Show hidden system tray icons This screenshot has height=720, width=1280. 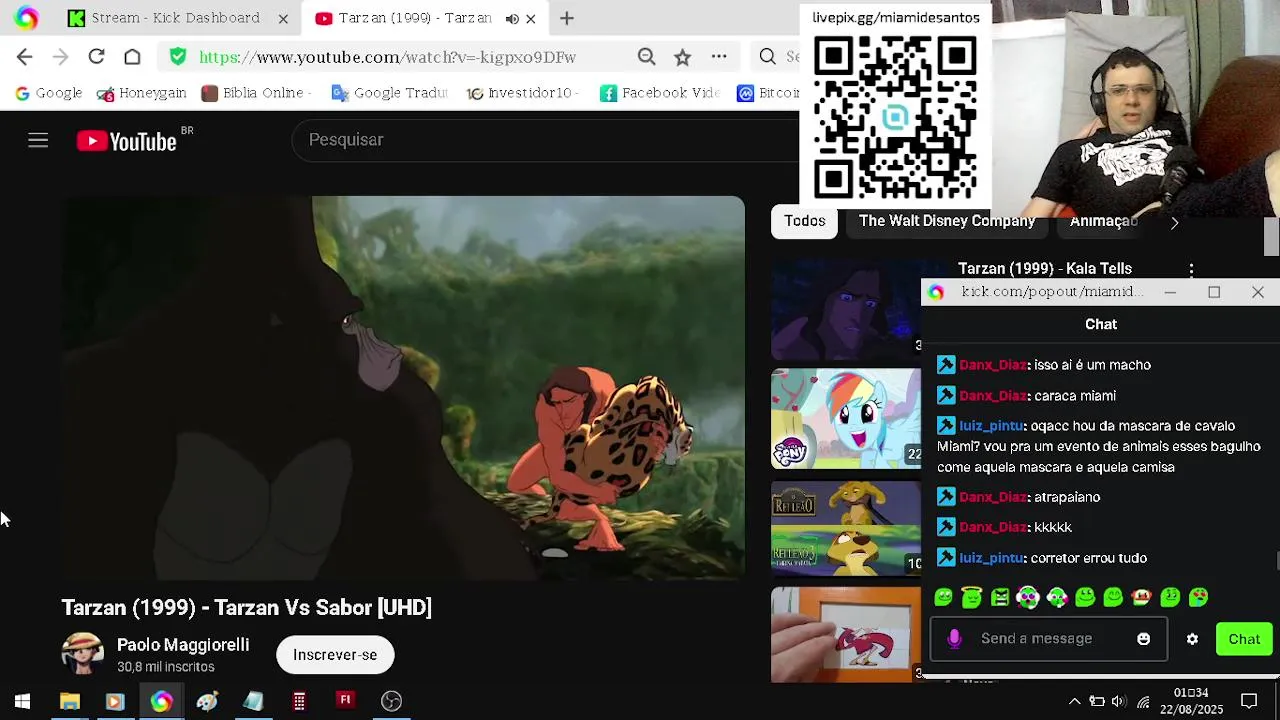[x=1074, y=701]
